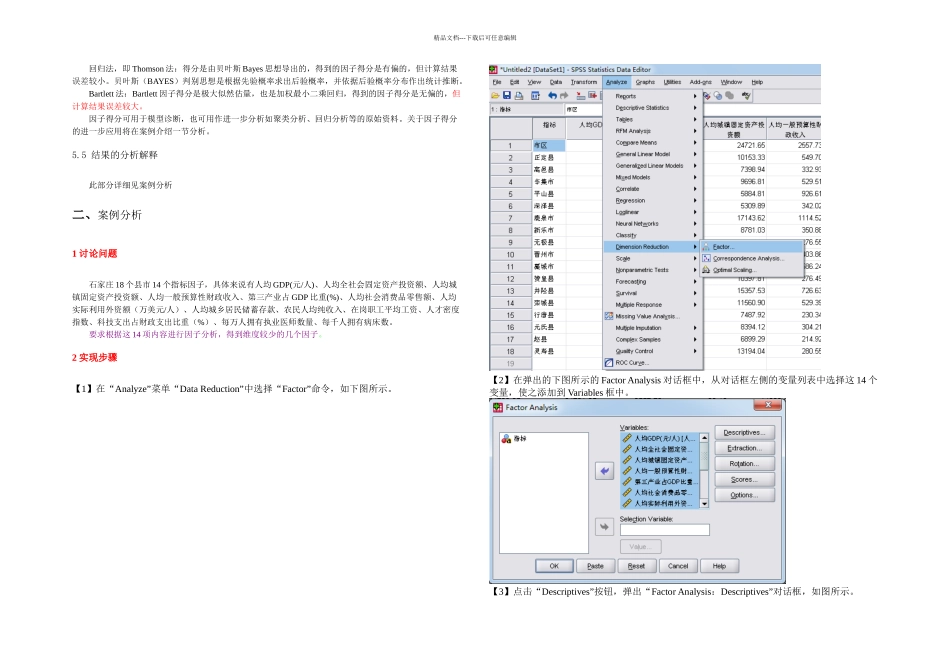Click the Save disk icon in SPSS toolbar
This screenshot has width=950, height=672.
506,95
